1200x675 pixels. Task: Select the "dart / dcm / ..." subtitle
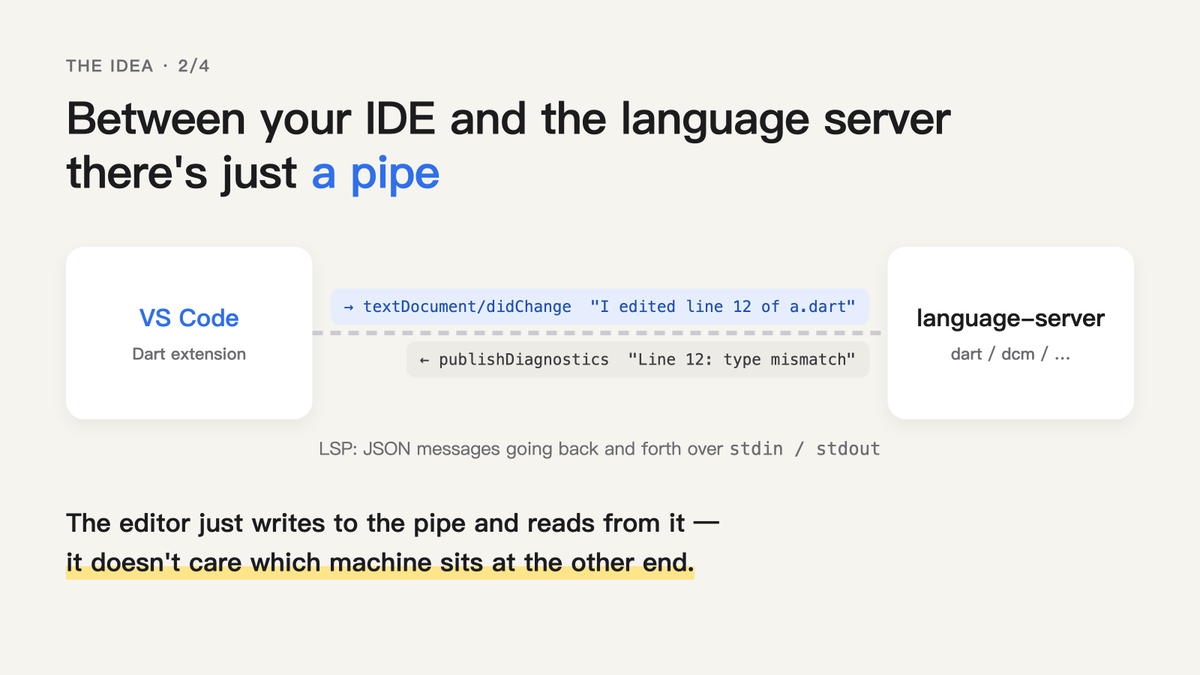(x=1011, y=354)
